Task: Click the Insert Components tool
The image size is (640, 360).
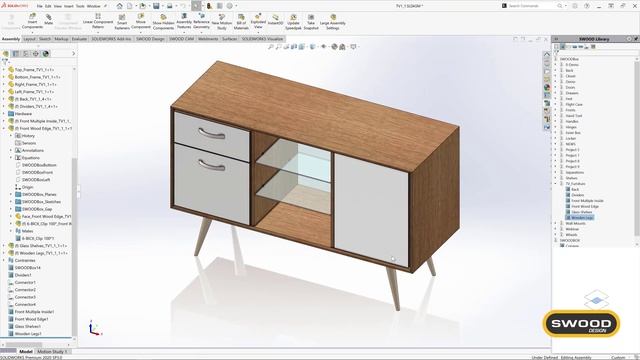Action: click(x=32, y=21)
